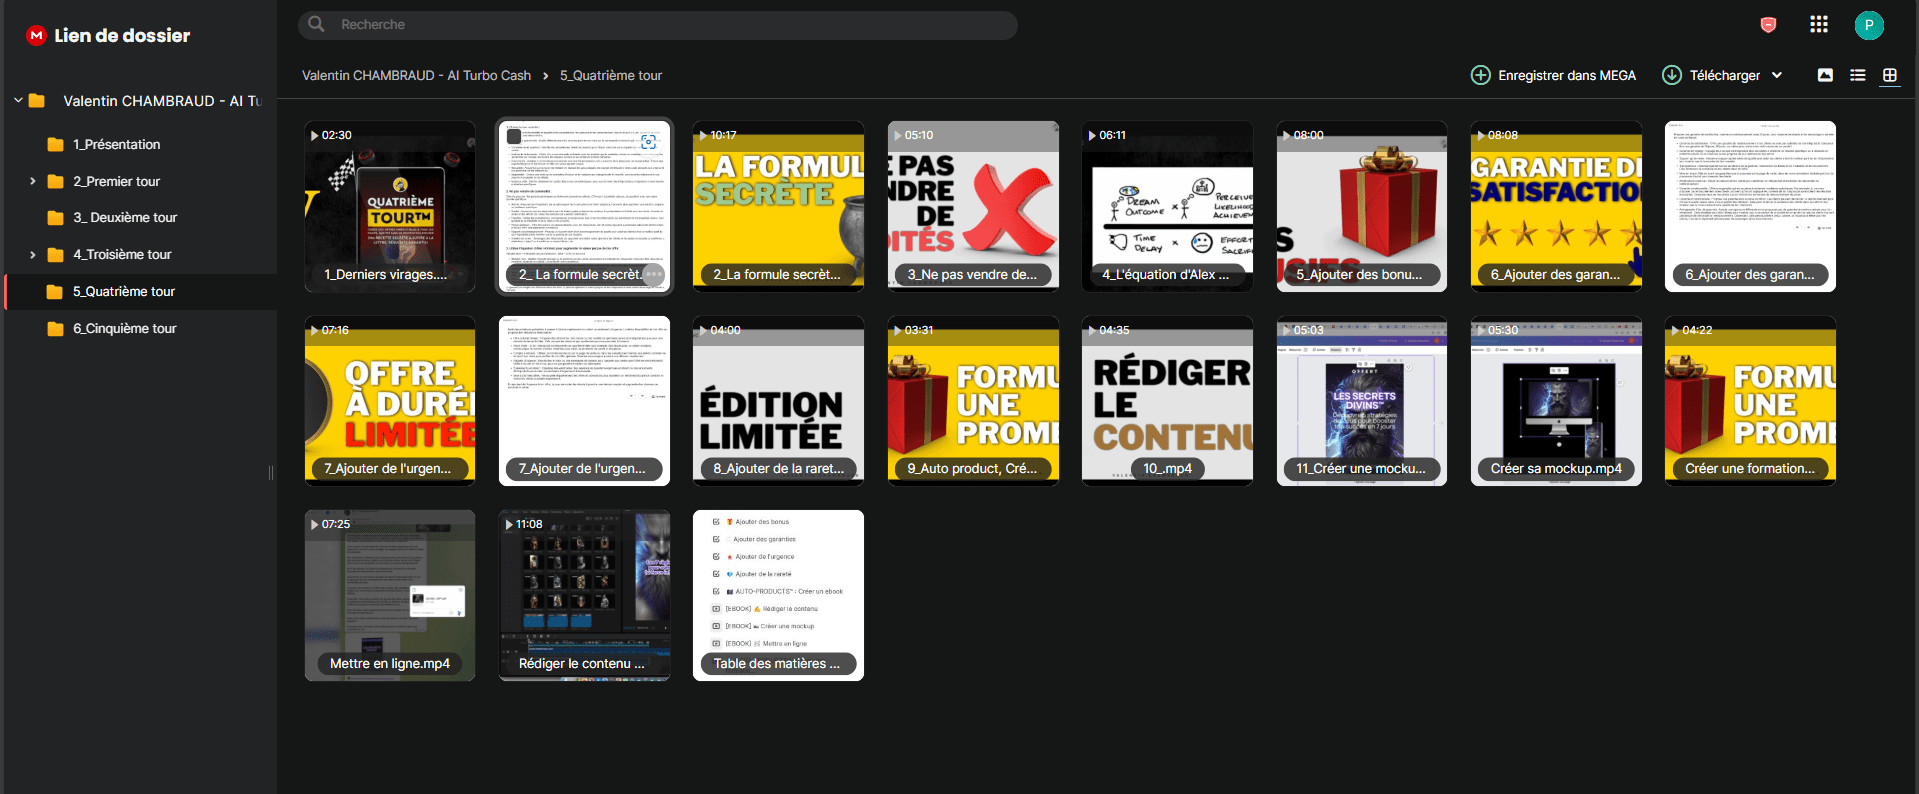The height and width of the screenshot is (794, 1919).
Task: Open the 4_L'équation d'Alex video
Action: point(1167,207)
